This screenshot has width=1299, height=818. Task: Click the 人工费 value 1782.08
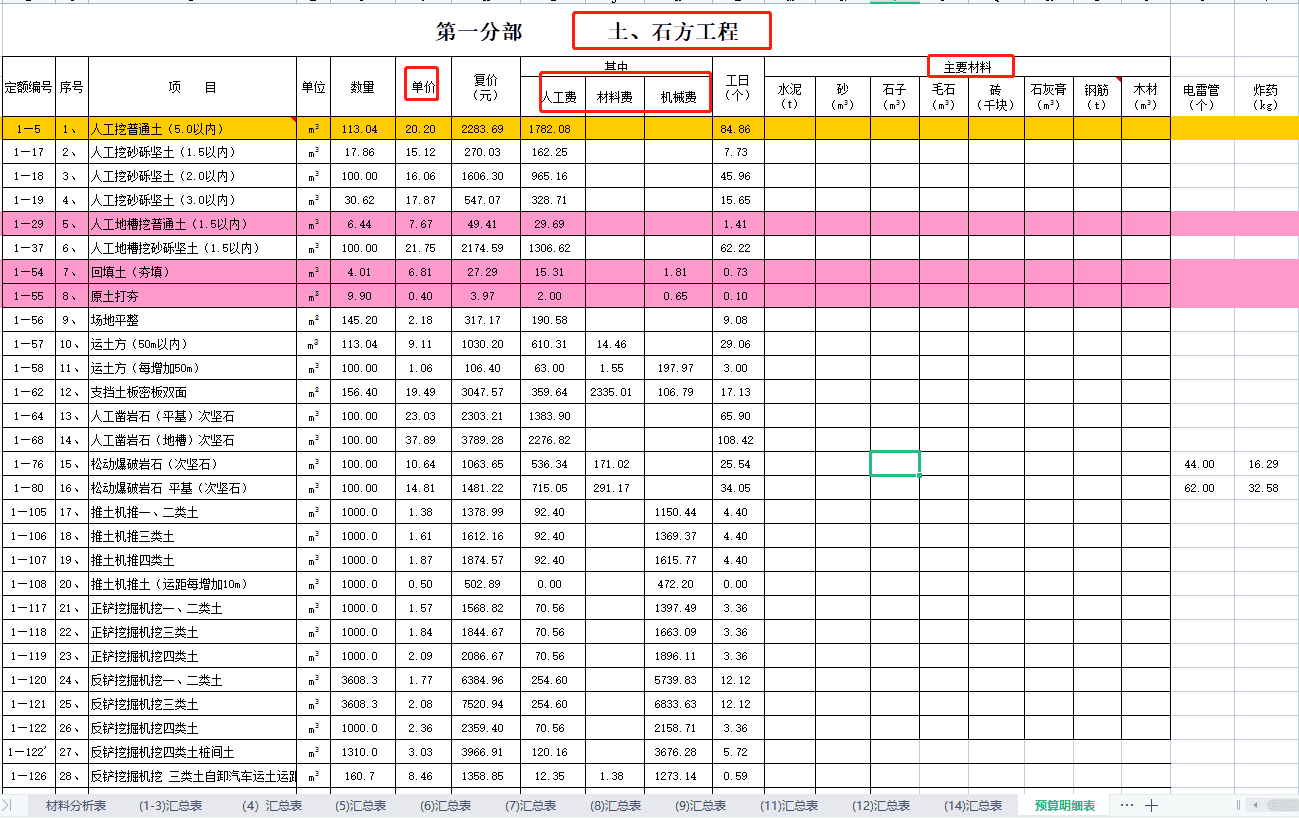coord(552,128)
